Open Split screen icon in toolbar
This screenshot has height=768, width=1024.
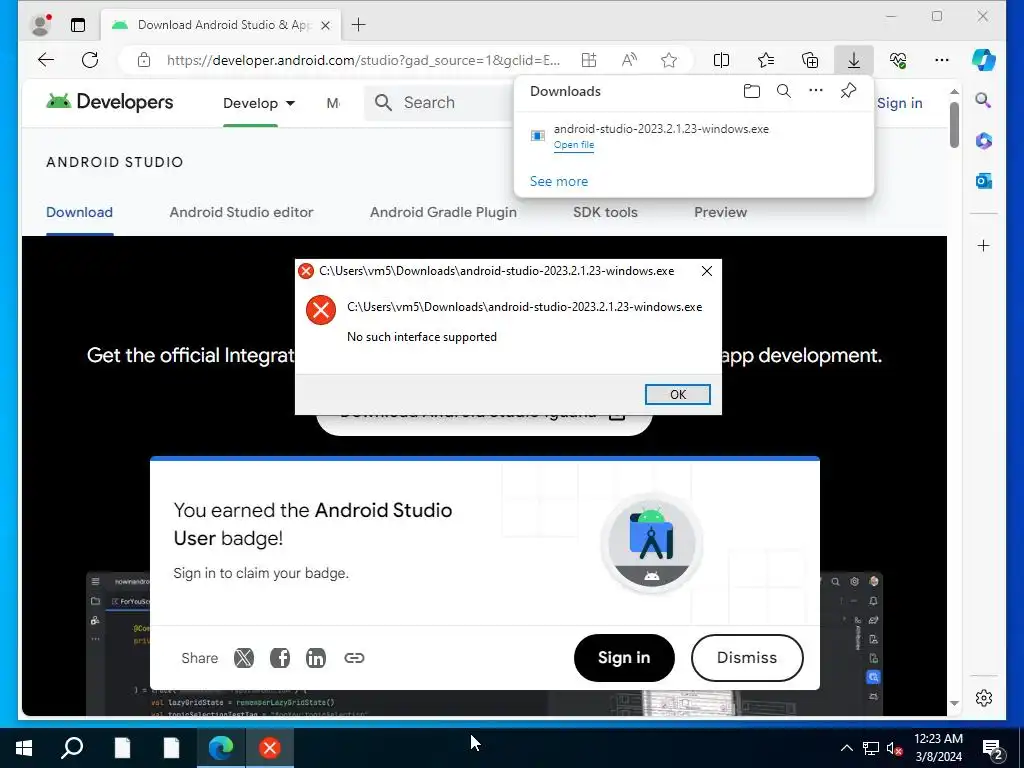pyautogui.click(x=722, y=60)
